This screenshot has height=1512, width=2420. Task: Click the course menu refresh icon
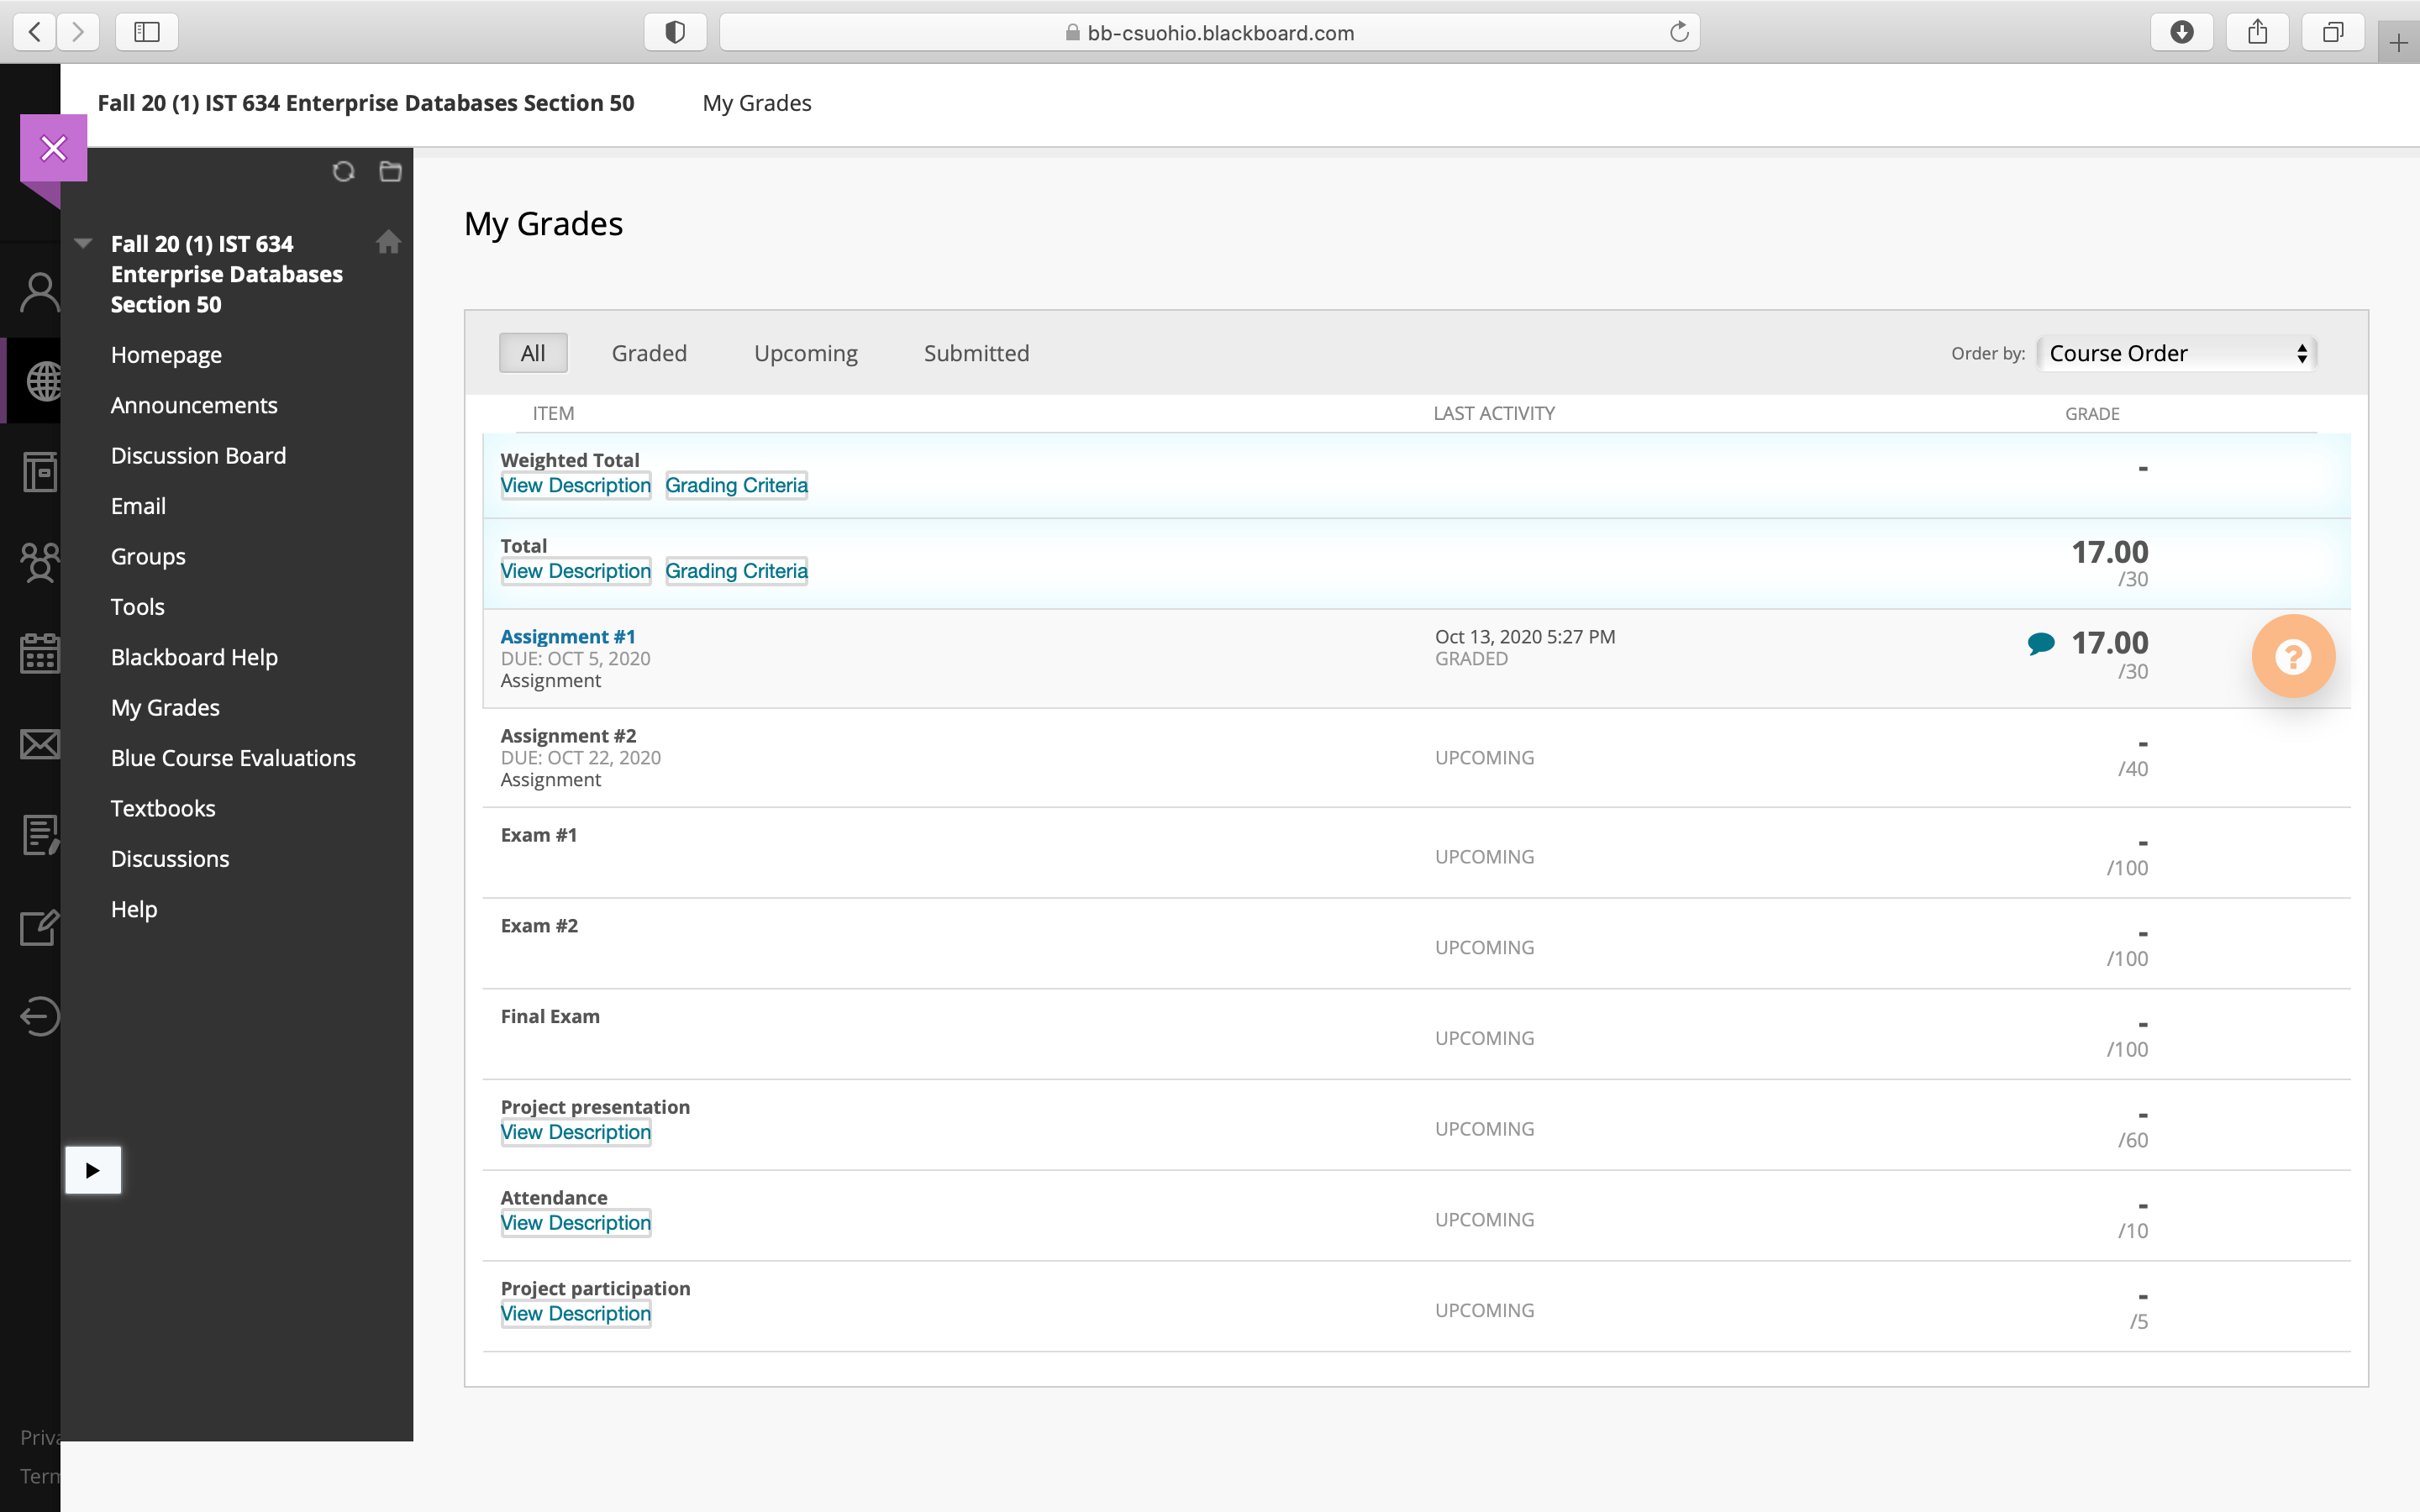[343, 172]
